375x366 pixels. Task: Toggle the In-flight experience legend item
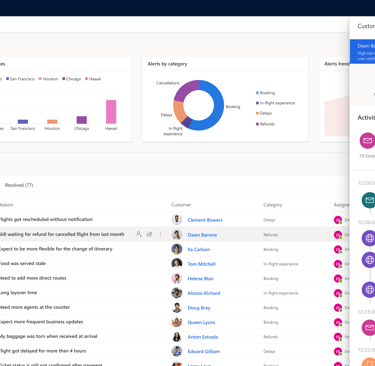[x=275, y=103]
